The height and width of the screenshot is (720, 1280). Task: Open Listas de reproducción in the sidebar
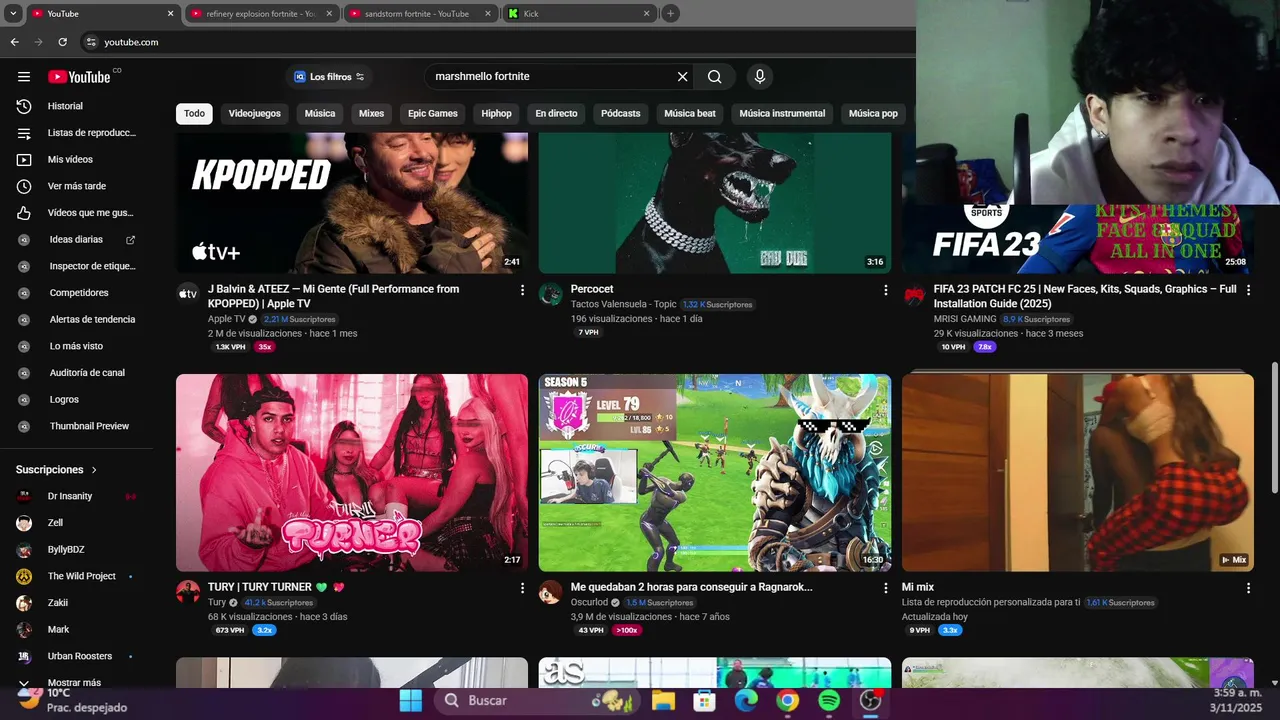pos(77,133)
